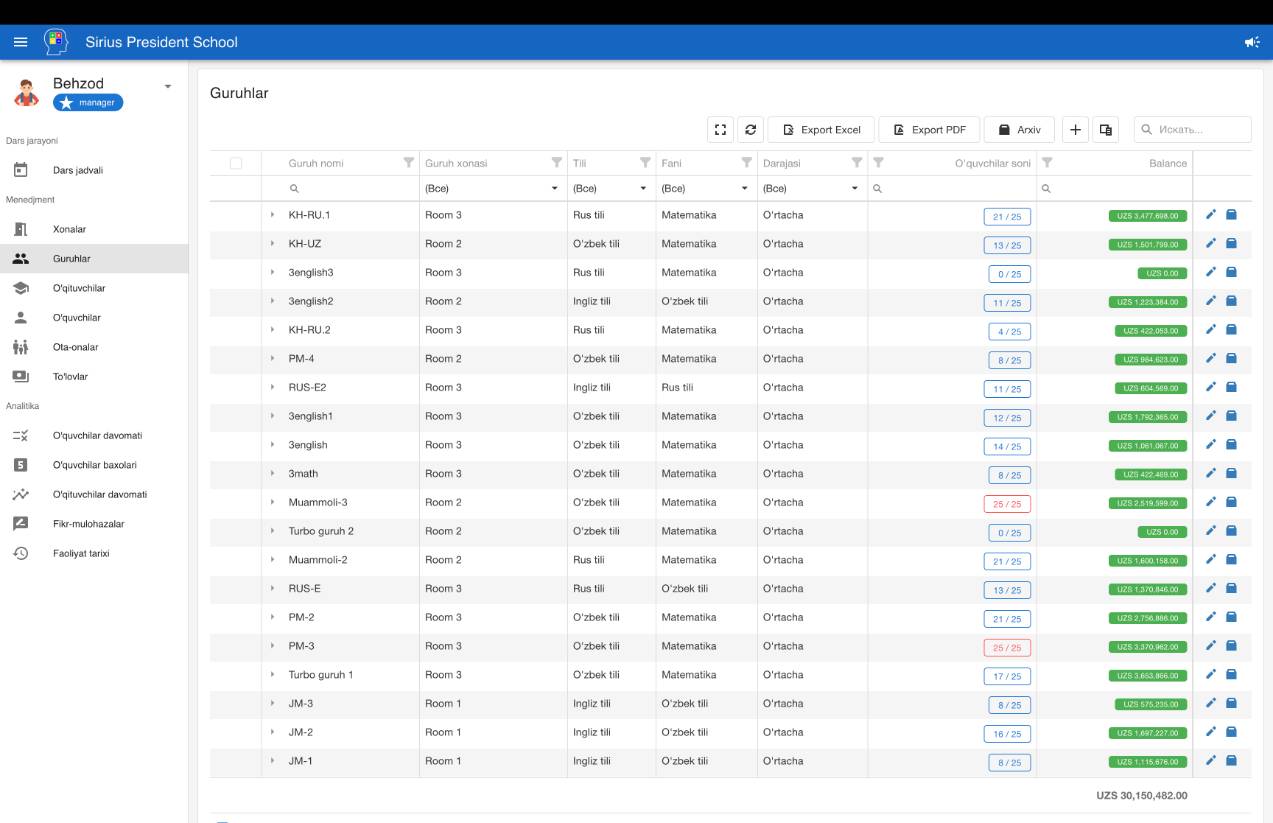Archive the JM-2 group
The height and width of the screenshot is (823, 1273).
pyautogui.click(x=1232, y=732)
